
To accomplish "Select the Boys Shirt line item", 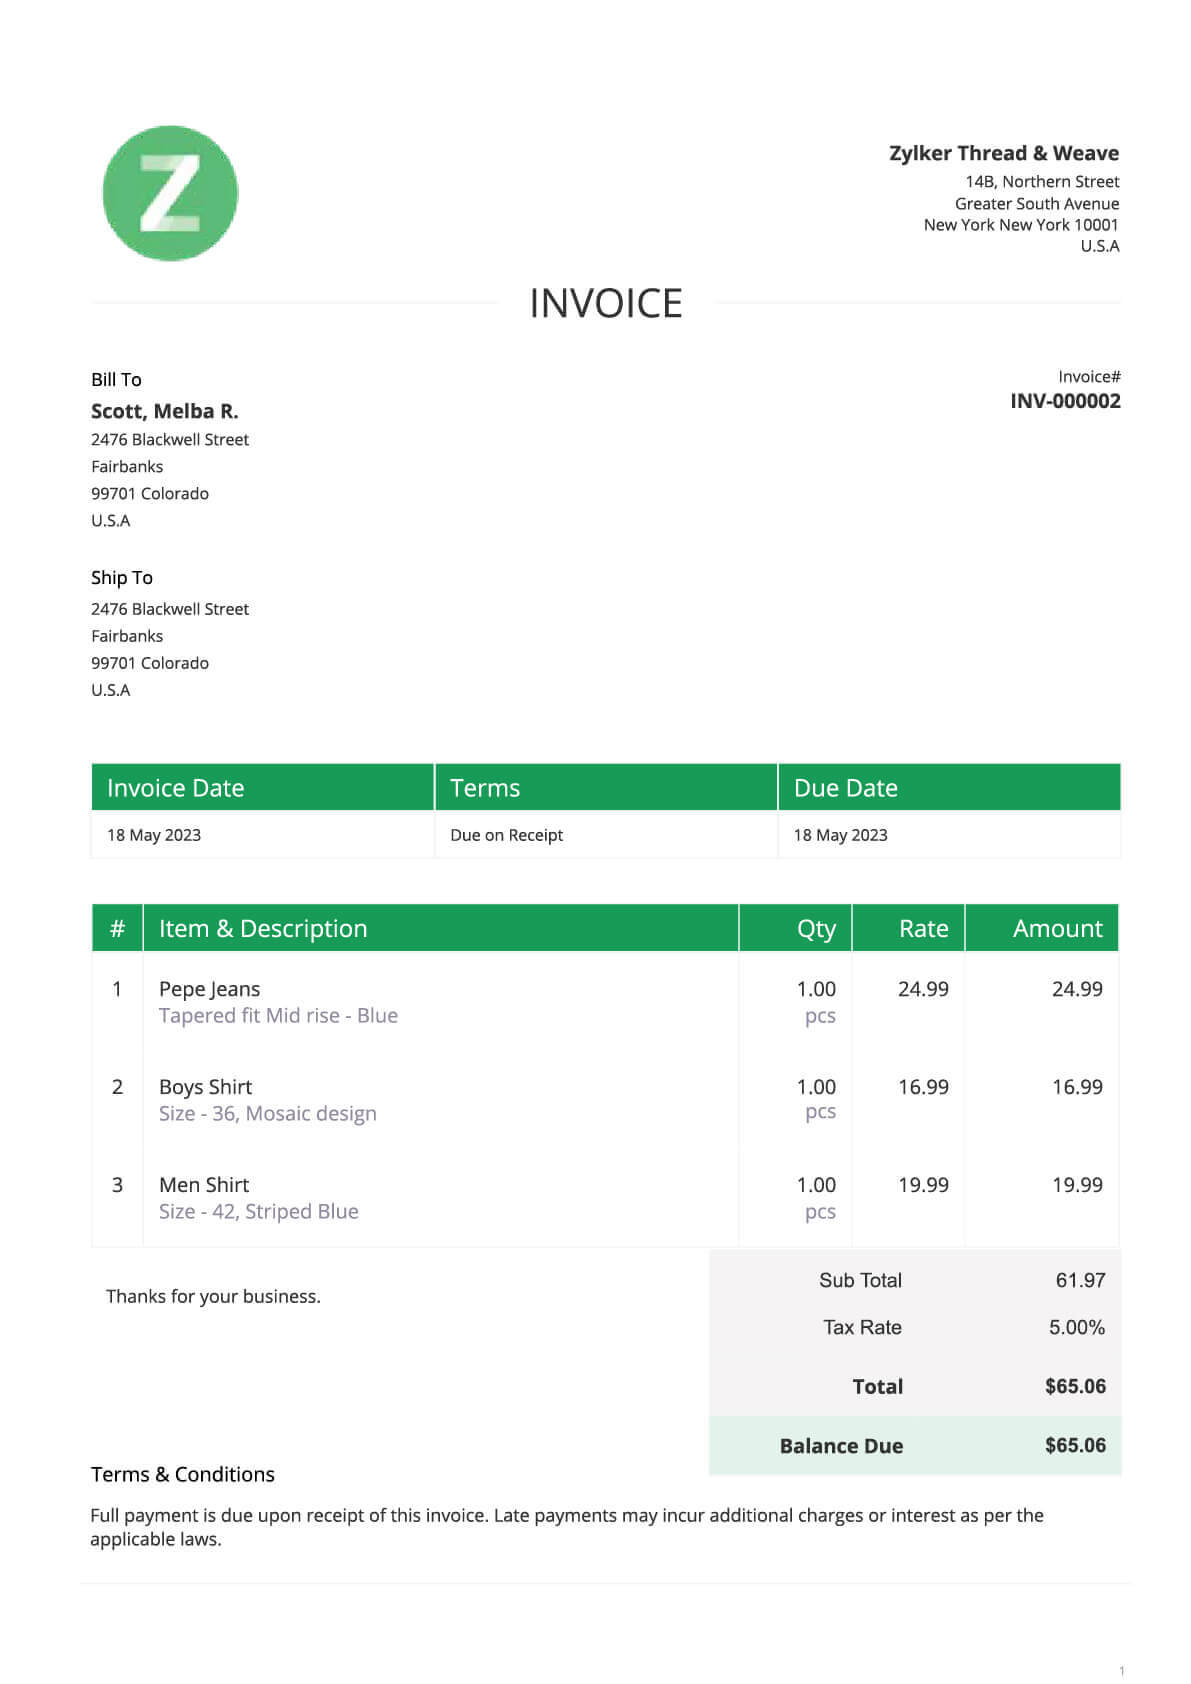I will point(205,1087).
